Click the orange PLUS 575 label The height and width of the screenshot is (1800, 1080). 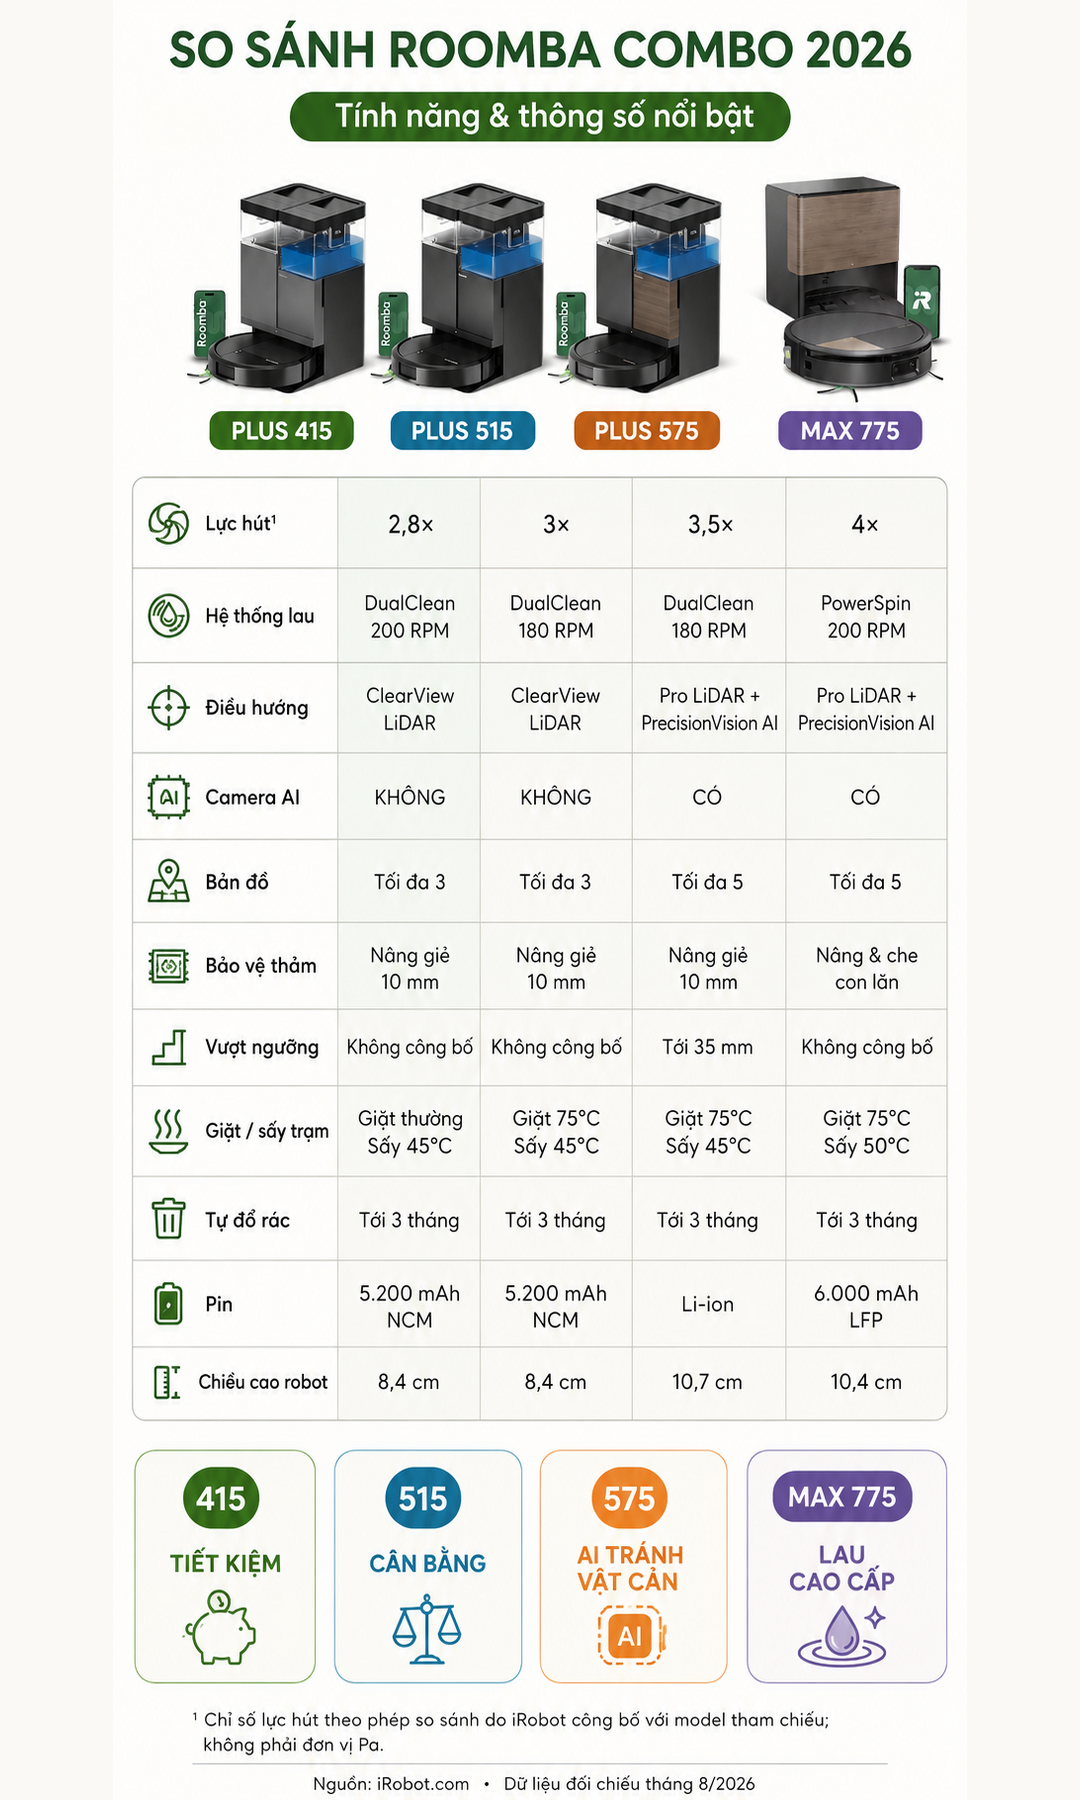pyautogui.click(x=646, y=431)
